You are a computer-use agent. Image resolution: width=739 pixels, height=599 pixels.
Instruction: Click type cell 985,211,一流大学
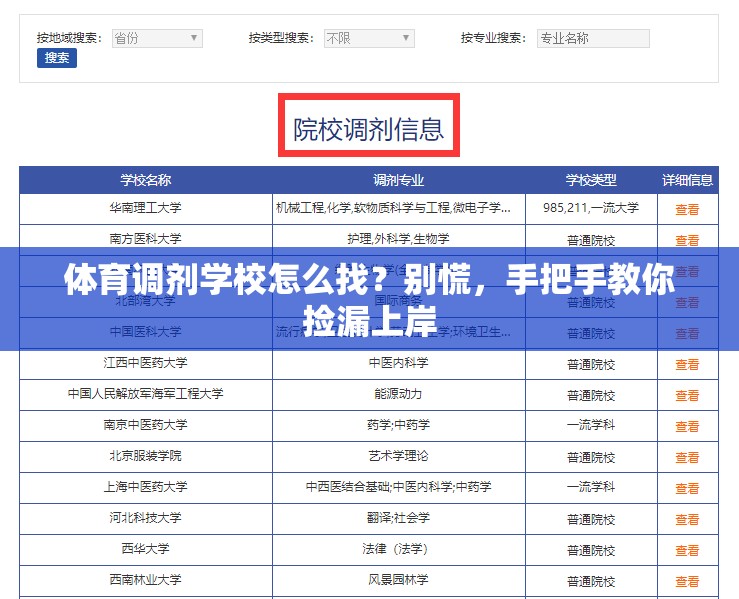click(x=591, y=208)
